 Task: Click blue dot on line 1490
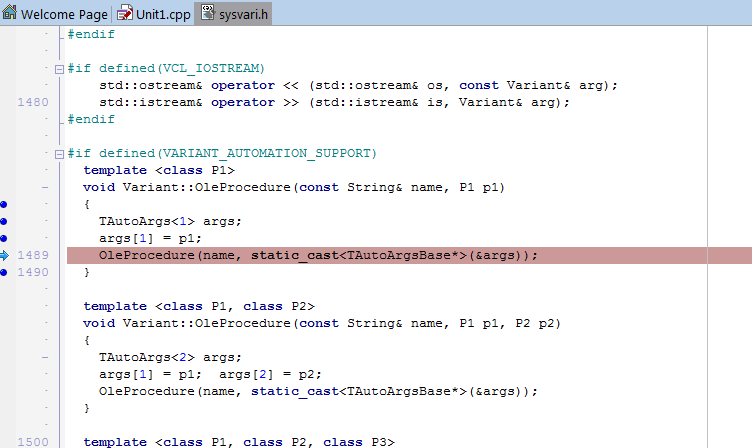[x=5, y=272]
